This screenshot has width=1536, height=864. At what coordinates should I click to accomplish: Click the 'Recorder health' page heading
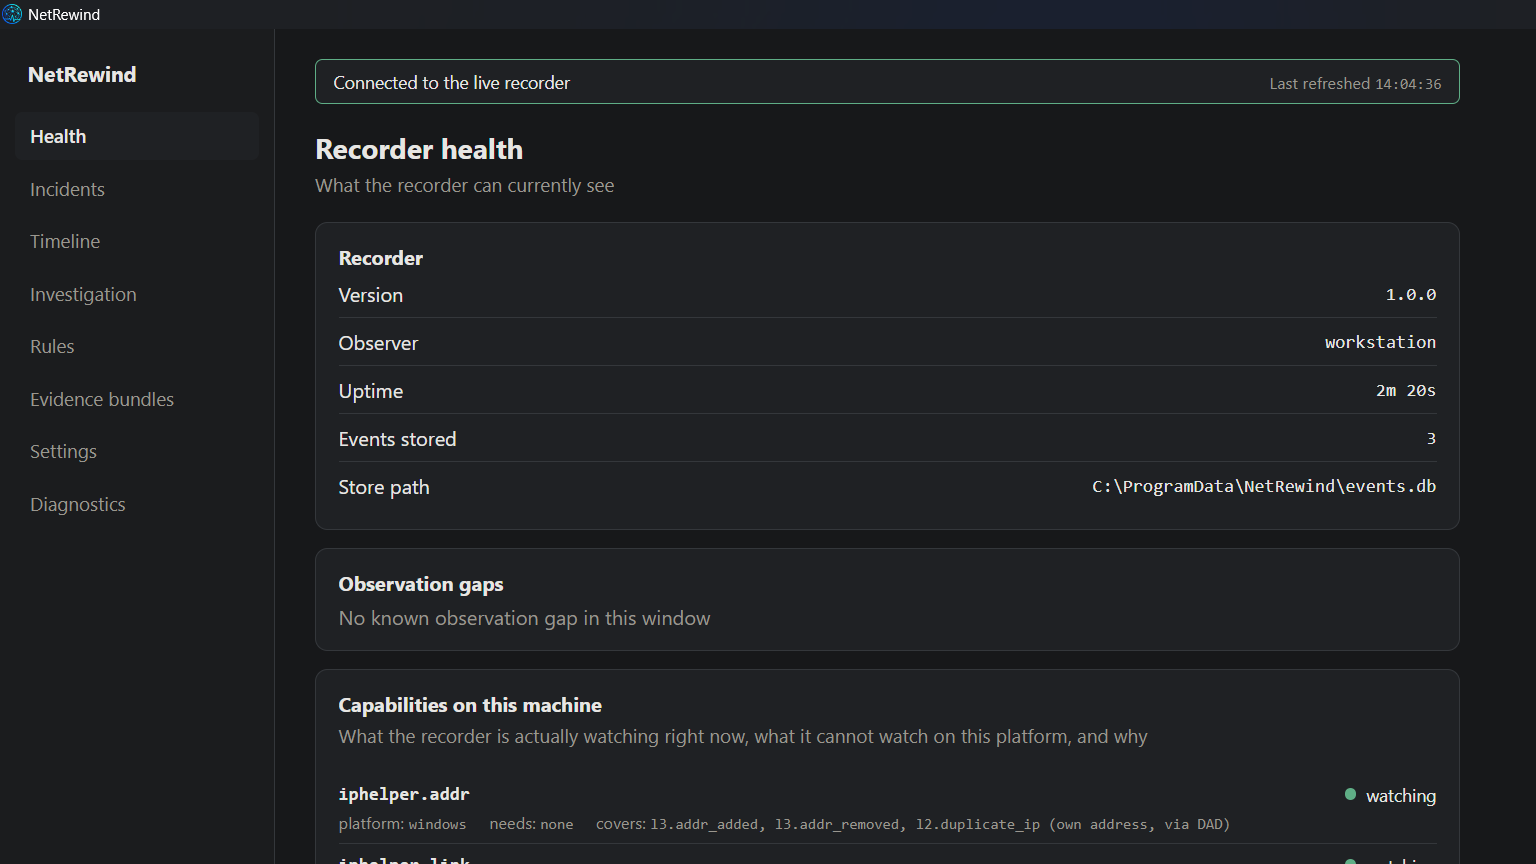(x=419, y=149)
